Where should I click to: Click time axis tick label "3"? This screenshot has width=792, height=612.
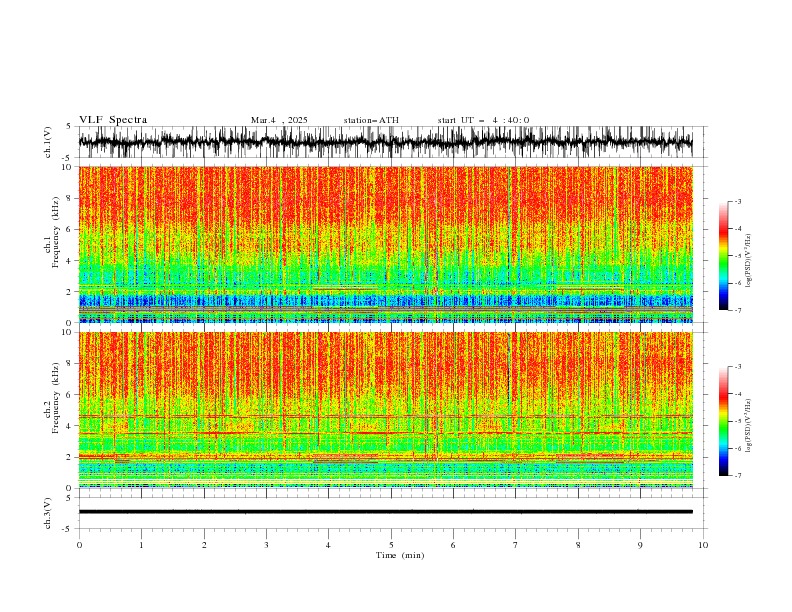266,545
